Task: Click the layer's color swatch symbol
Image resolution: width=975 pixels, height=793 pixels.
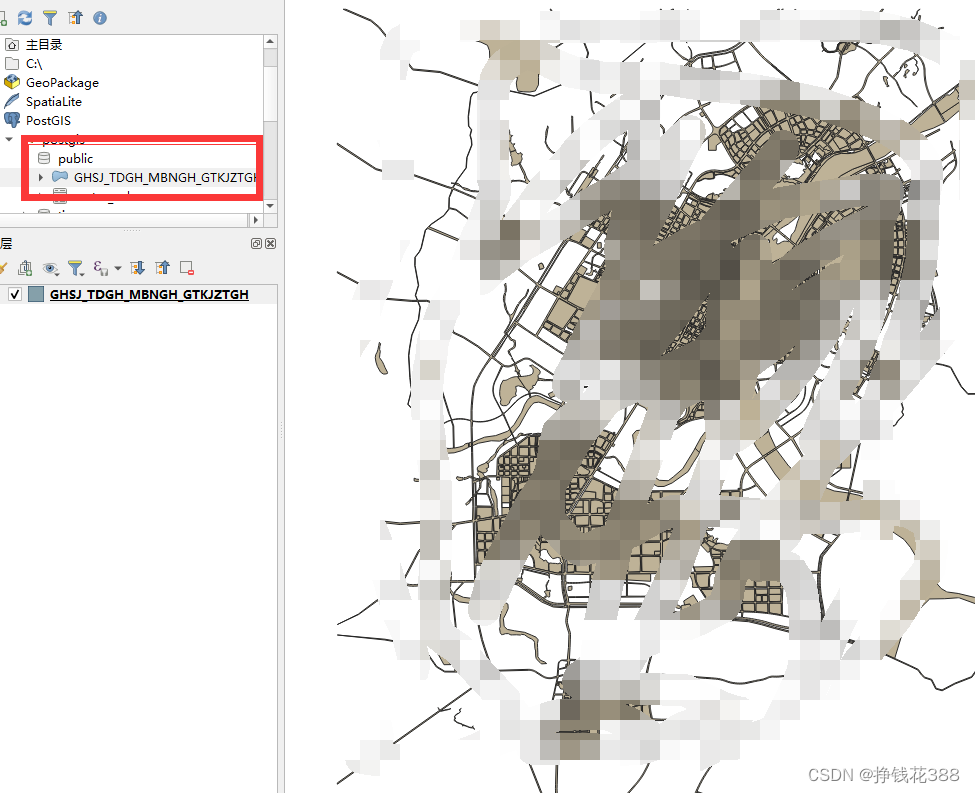Action: tap(35, 293)
